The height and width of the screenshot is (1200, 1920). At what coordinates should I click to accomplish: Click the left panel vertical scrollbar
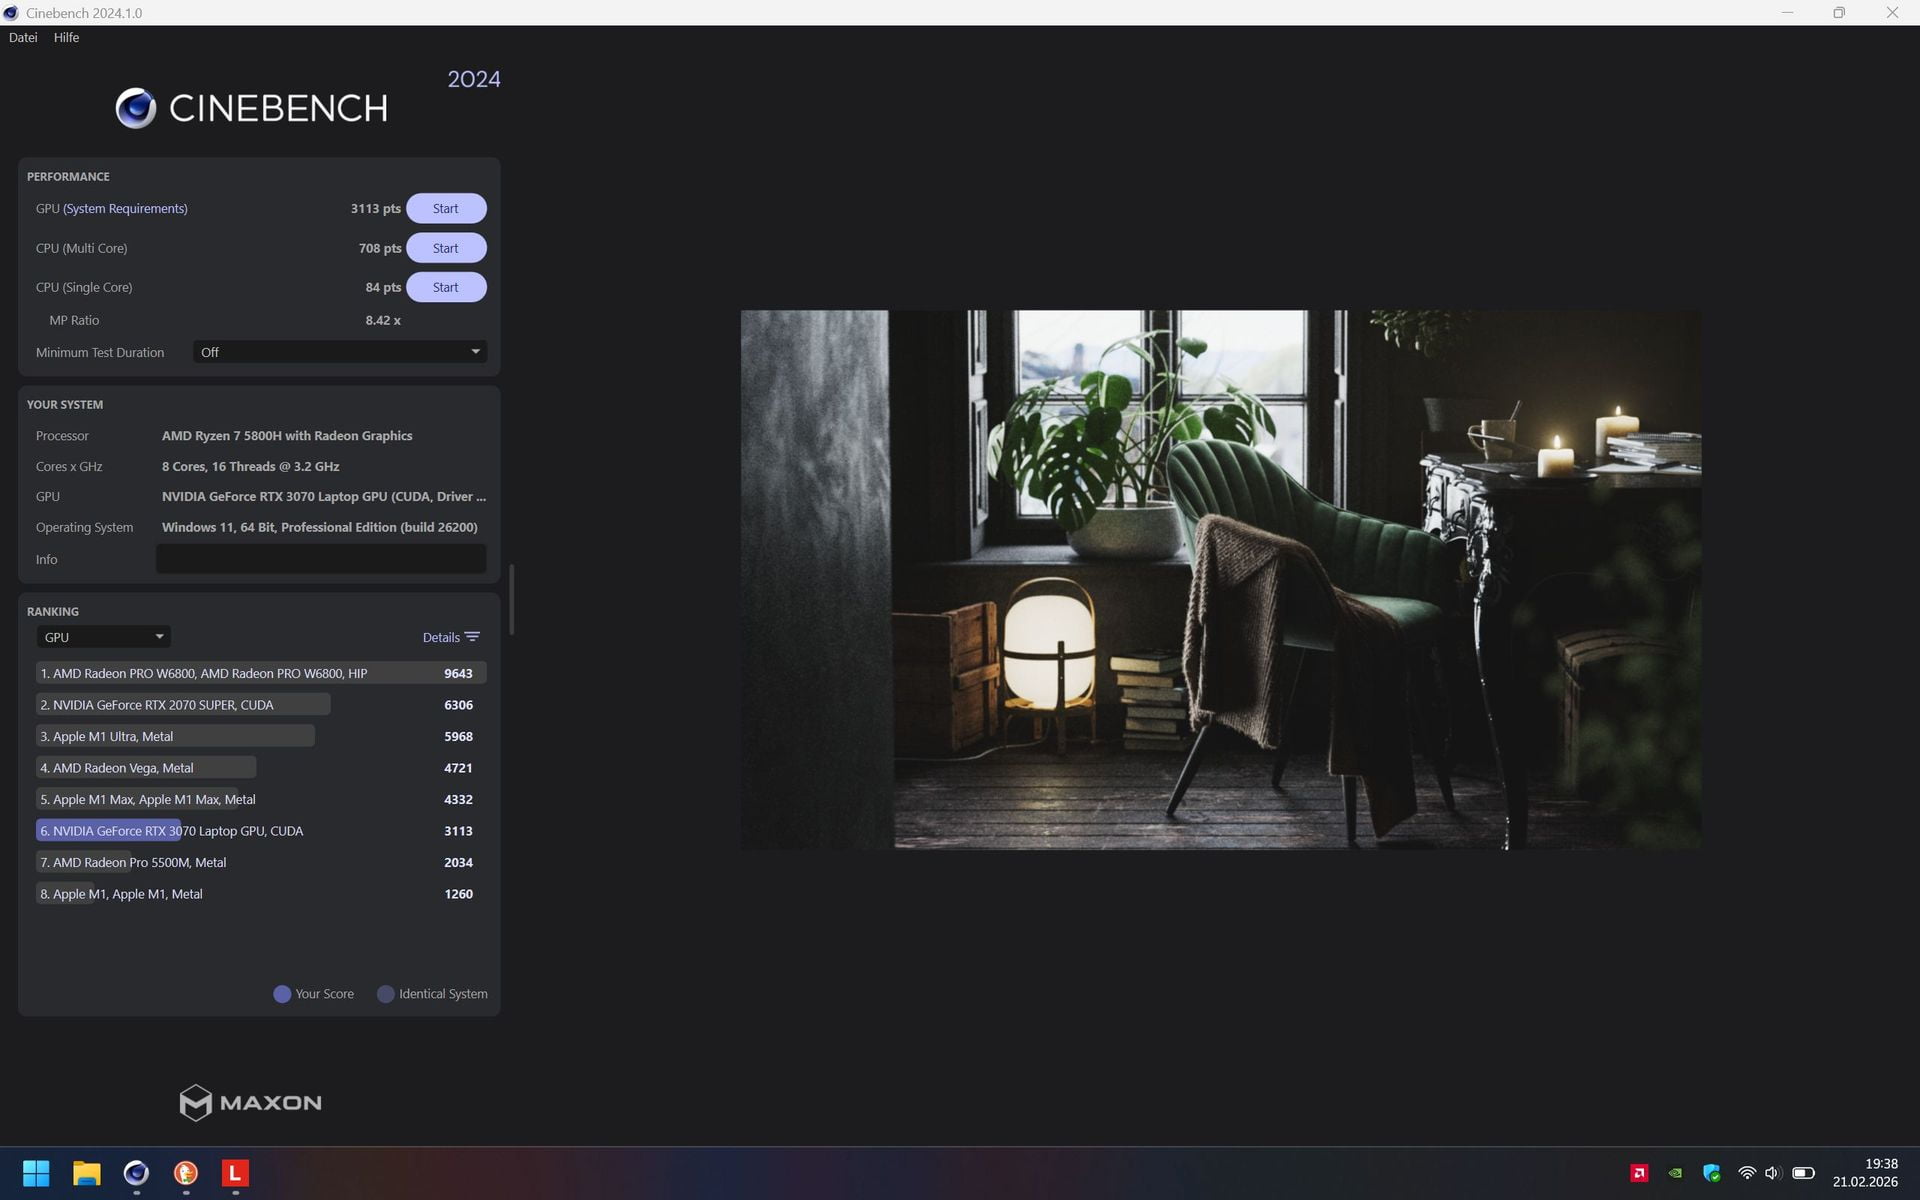(x=512, y=600)
